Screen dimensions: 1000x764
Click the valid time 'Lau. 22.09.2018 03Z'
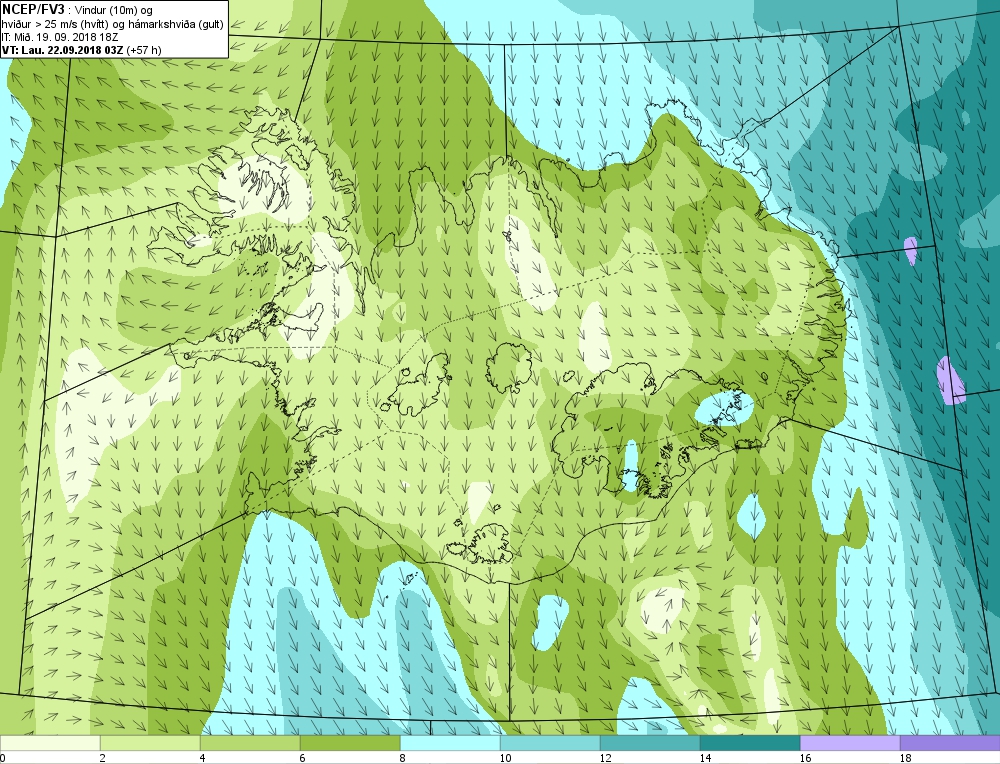[71, 50]
